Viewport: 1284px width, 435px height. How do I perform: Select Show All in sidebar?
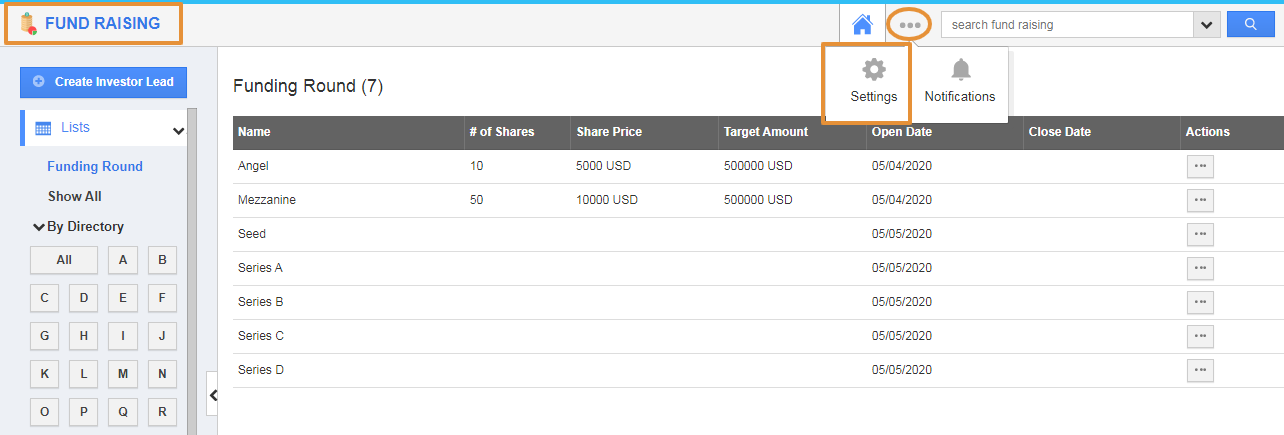tap(75, 197)
